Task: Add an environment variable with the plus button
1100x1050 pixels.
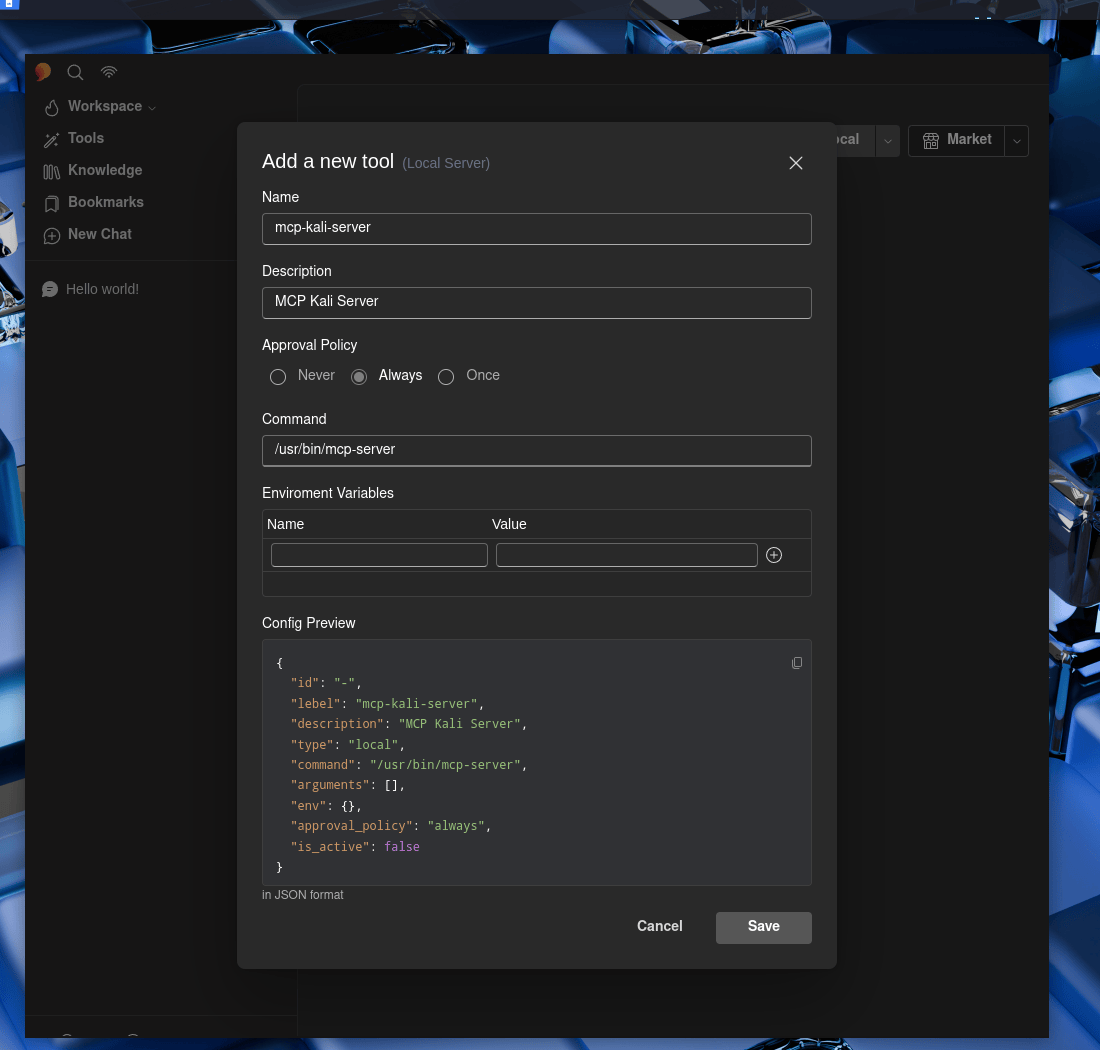Action: coord(773,555)
